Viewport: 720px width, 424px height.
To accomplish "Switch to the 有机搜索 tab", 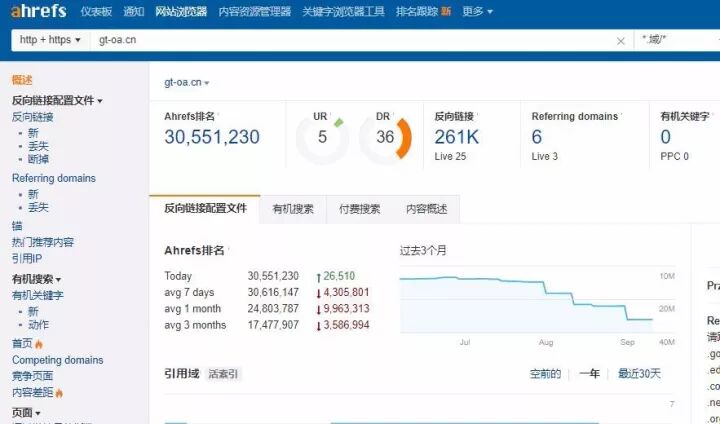I will pyautogui.click(x=293, y=209).
